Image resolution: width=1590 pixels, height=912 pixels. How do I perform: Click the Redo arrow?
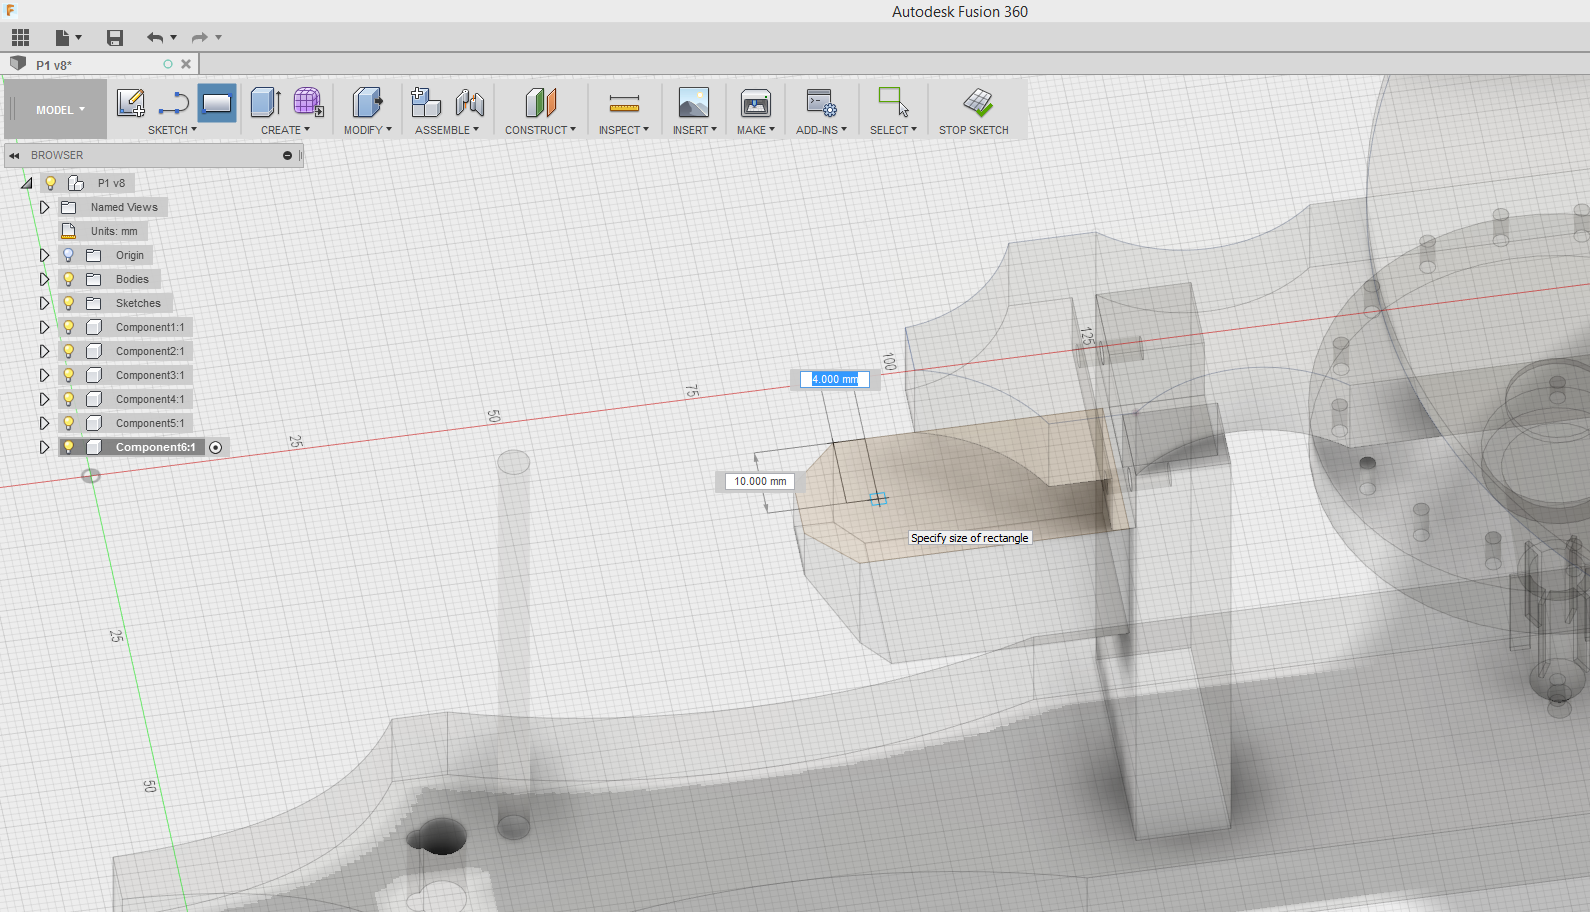199,38
